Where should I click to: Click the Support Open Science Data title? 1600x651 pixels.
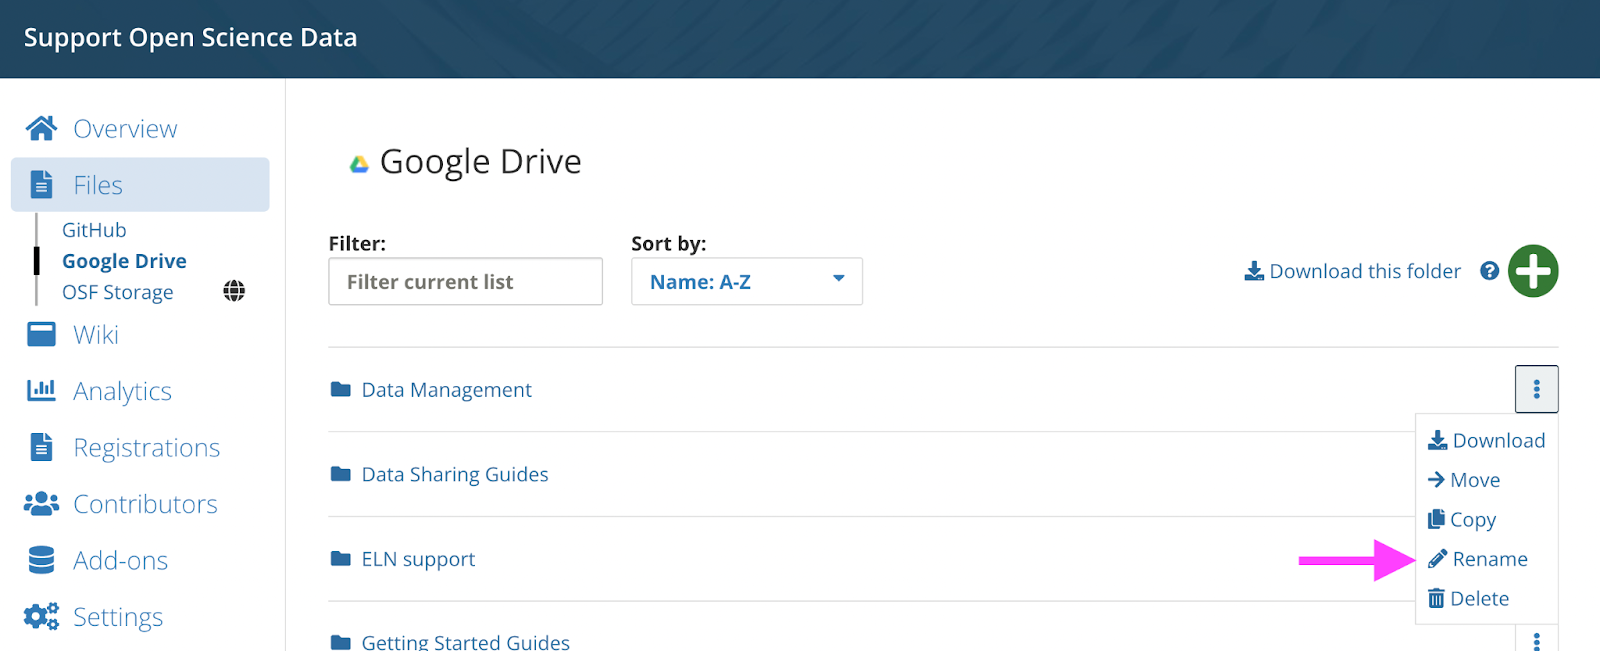(x=190, y=38)
